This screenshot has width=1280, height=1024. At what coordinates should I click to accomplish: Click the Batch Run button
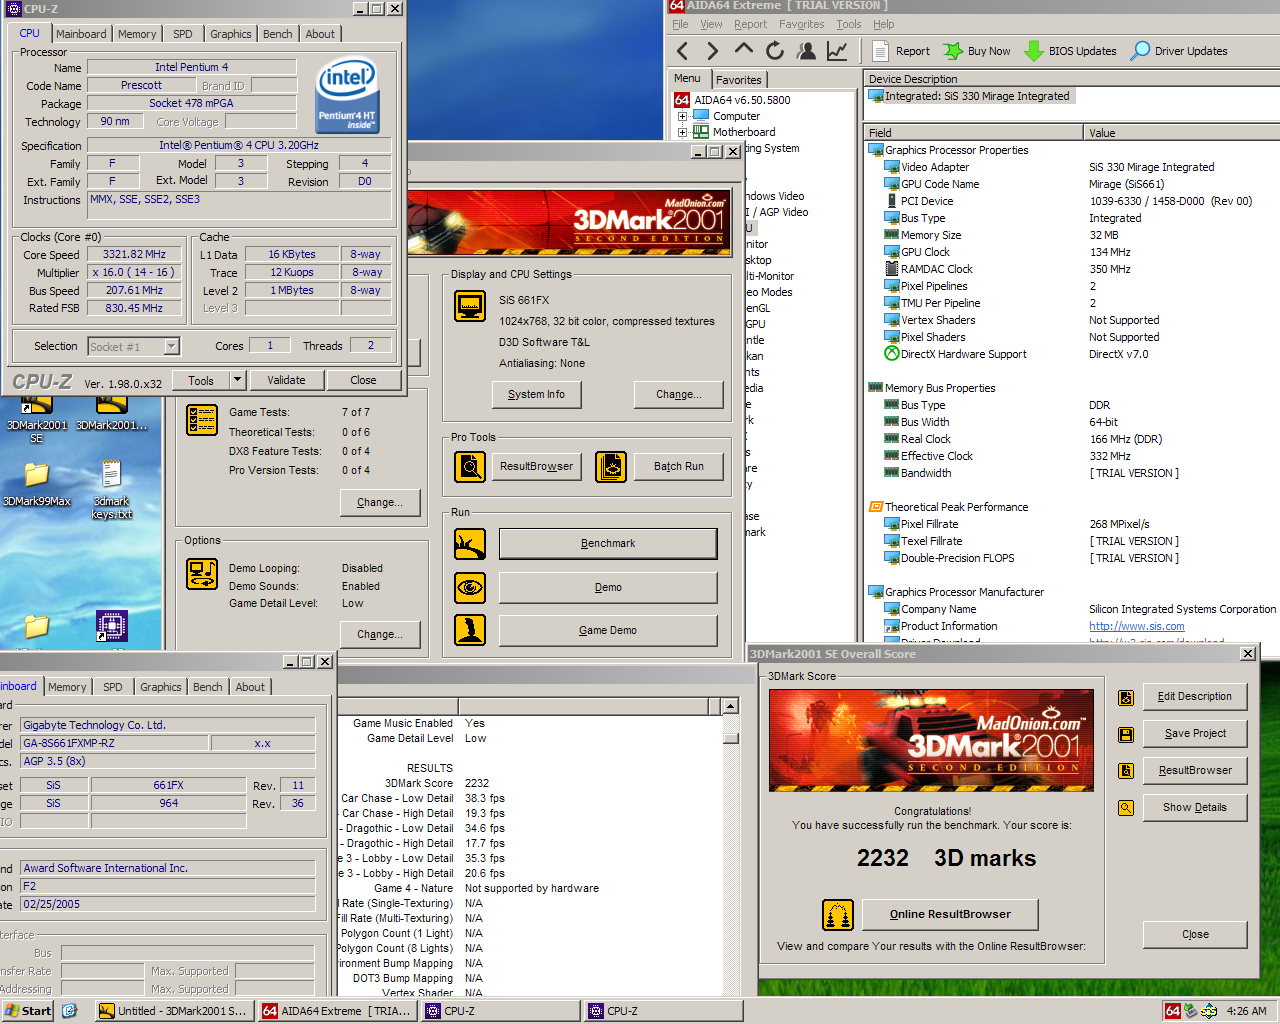point(679,467)
